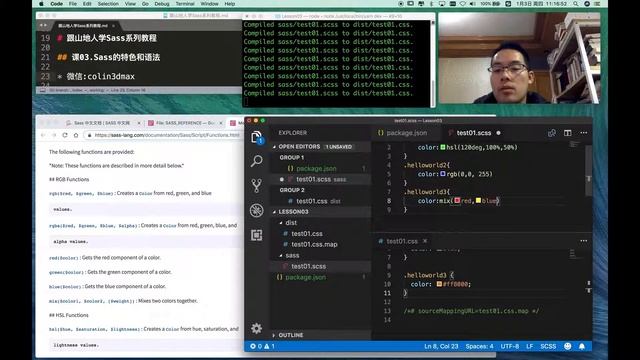Open the Extensions view in activity bar
The width and height of the screenshot is (640, 360).
click(256, 235)
